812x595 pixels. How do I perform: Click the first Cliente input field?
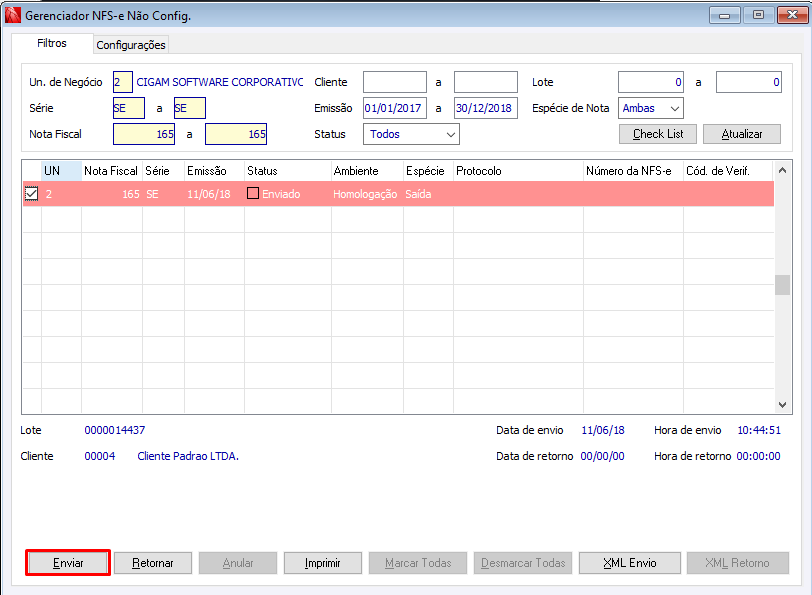coord(395,82)
